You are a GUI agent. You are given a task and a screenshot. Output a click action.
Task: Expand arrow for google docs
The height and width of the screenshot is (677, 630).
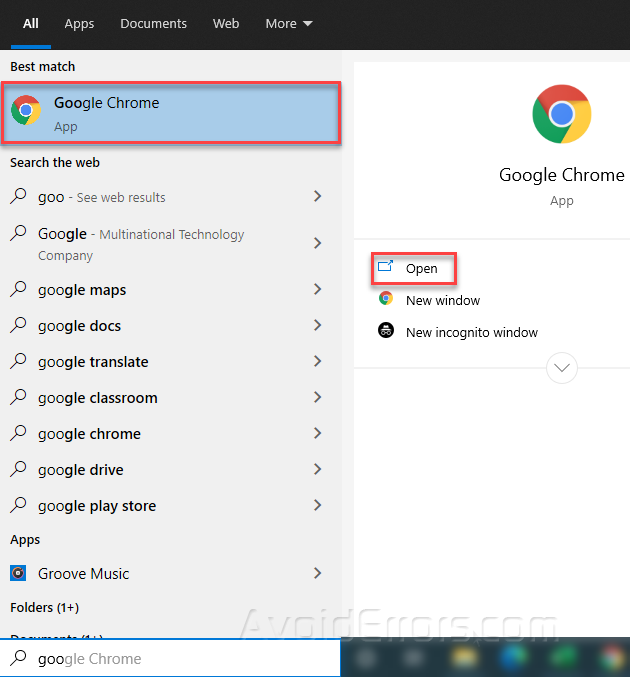point(317,325)
